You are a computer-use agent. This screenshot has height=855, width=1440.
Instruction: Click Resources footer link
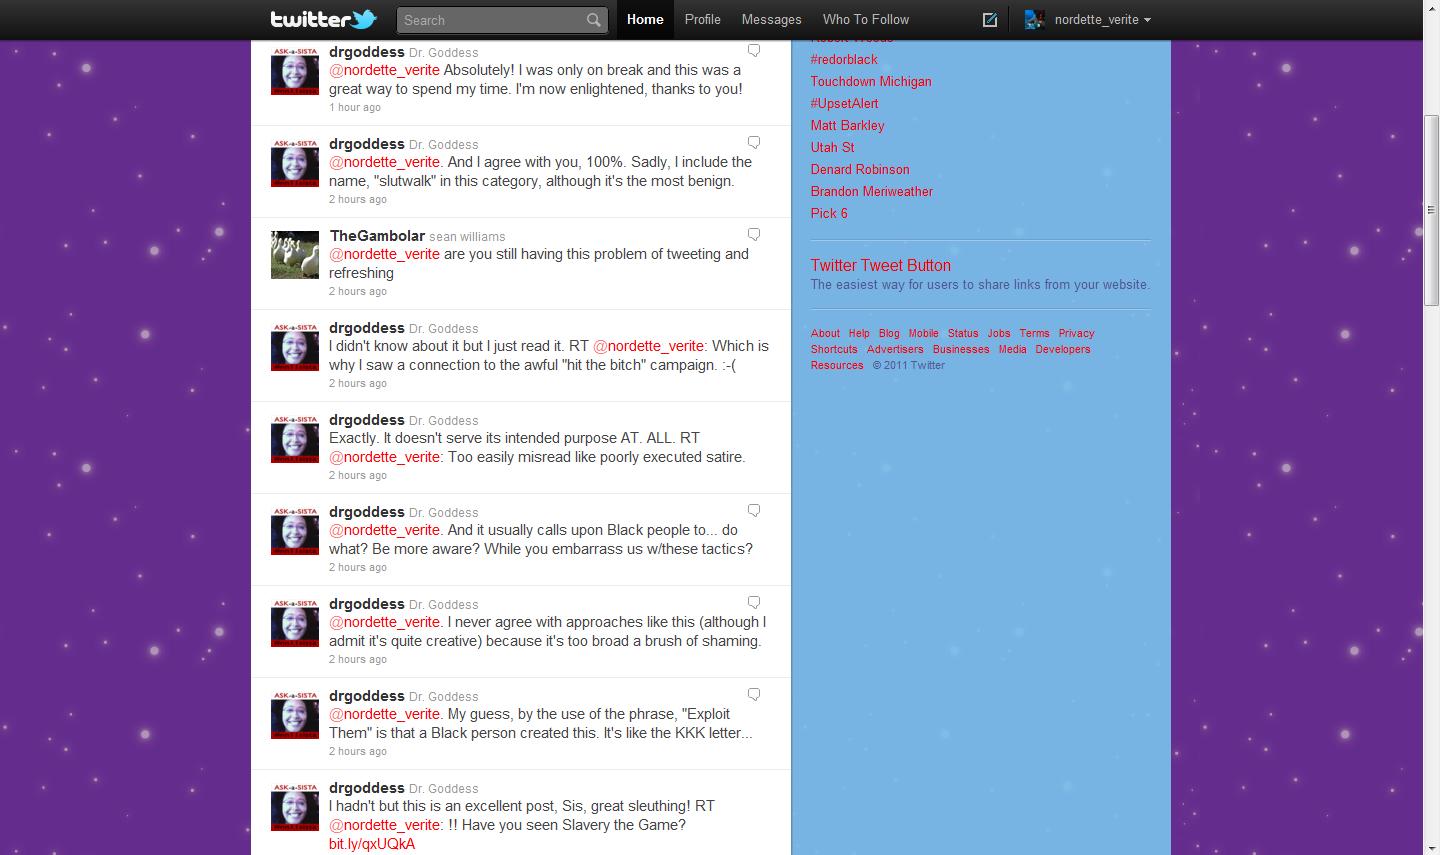coord(837,365)
